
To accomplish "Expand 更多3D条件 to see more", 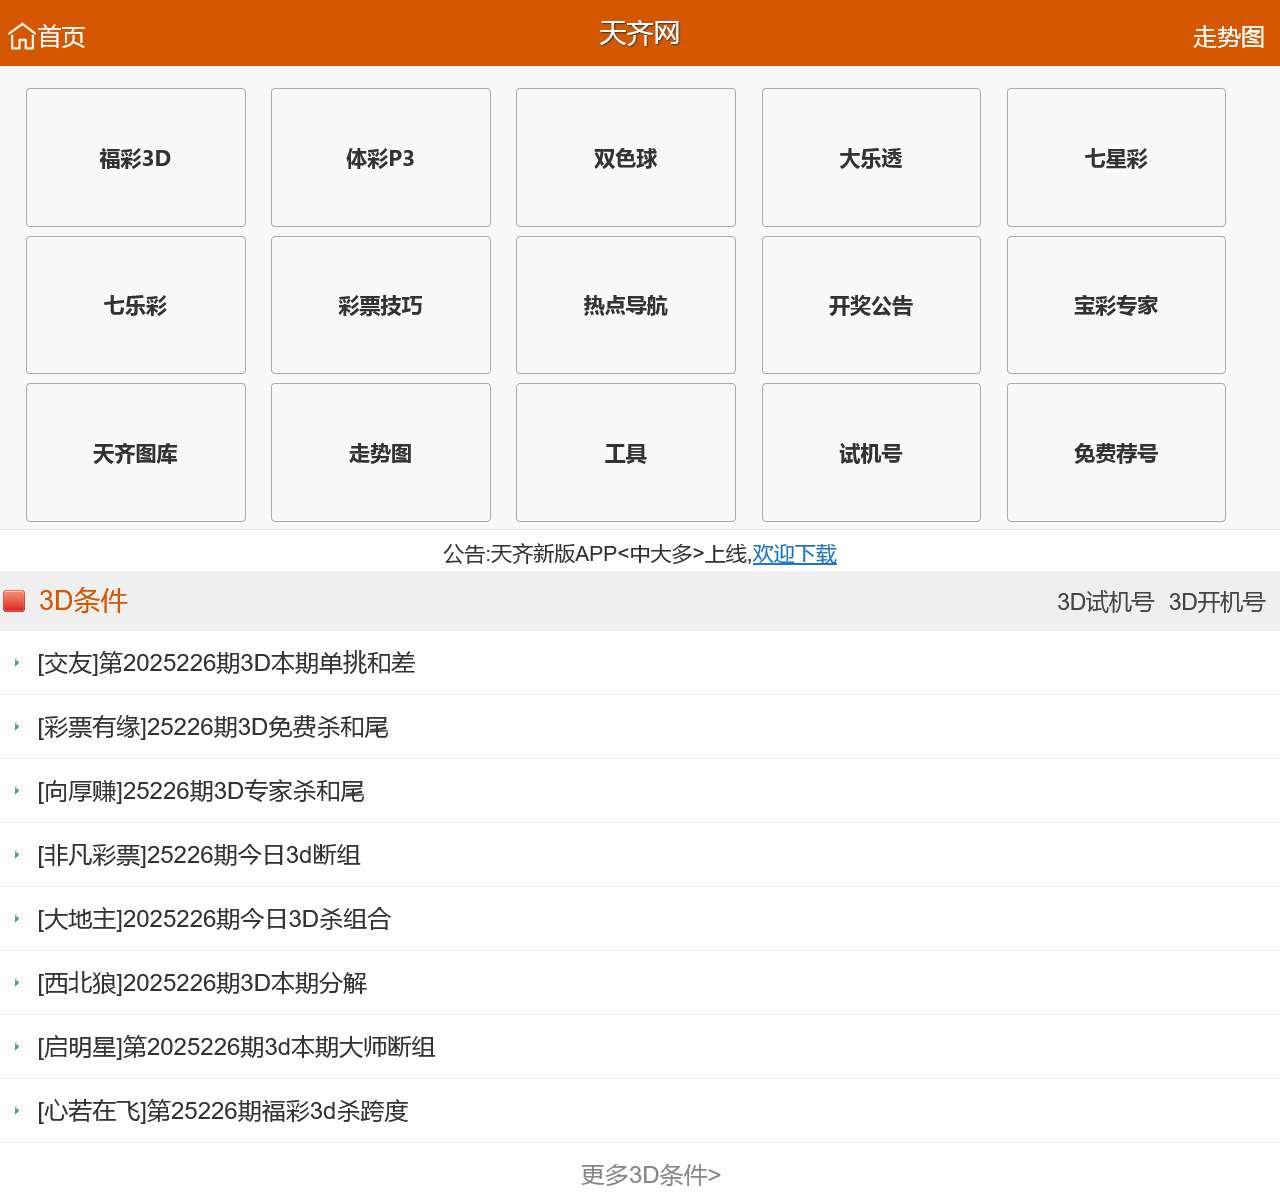I will pos(650,1175).
